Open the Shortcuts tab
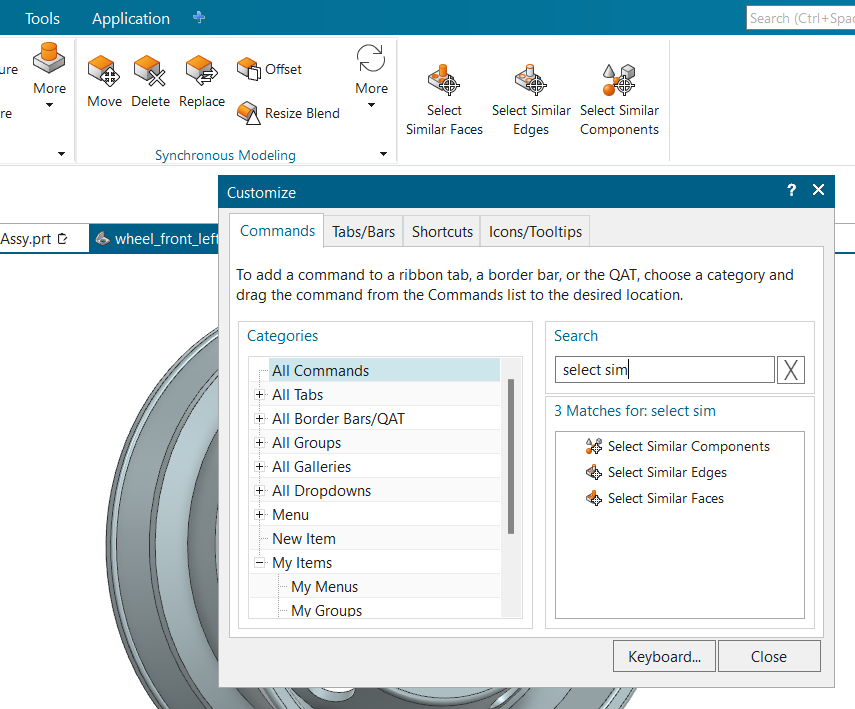 point(442,232)
